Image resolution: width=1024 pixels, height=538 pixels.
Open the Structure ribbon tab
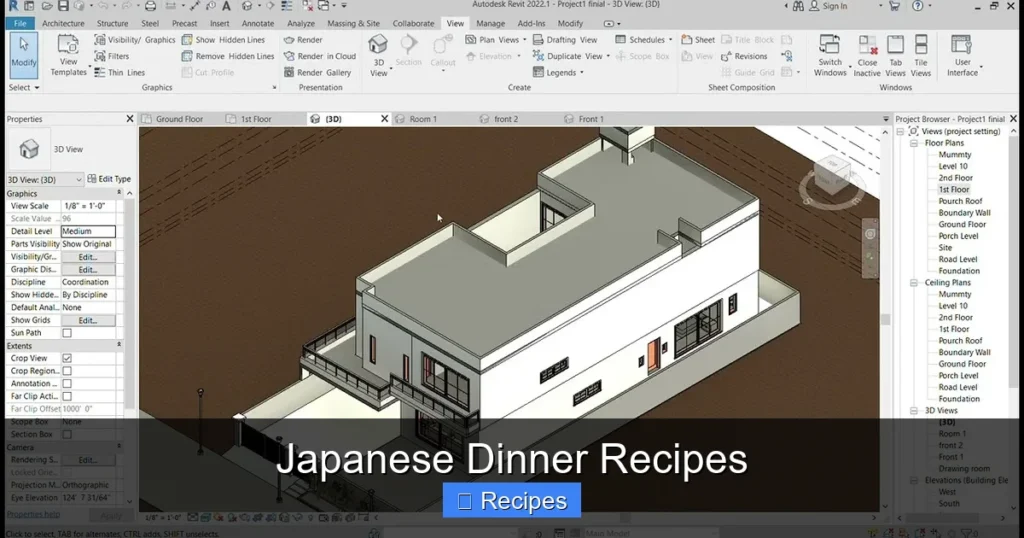click(112, 23)
